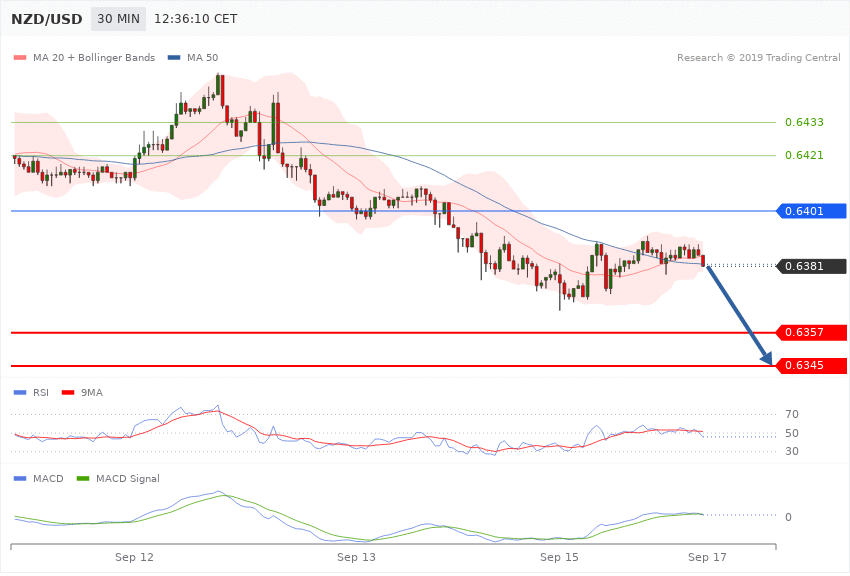
Task: Click the MACD Signal legend label
Action: coord(128,478)
